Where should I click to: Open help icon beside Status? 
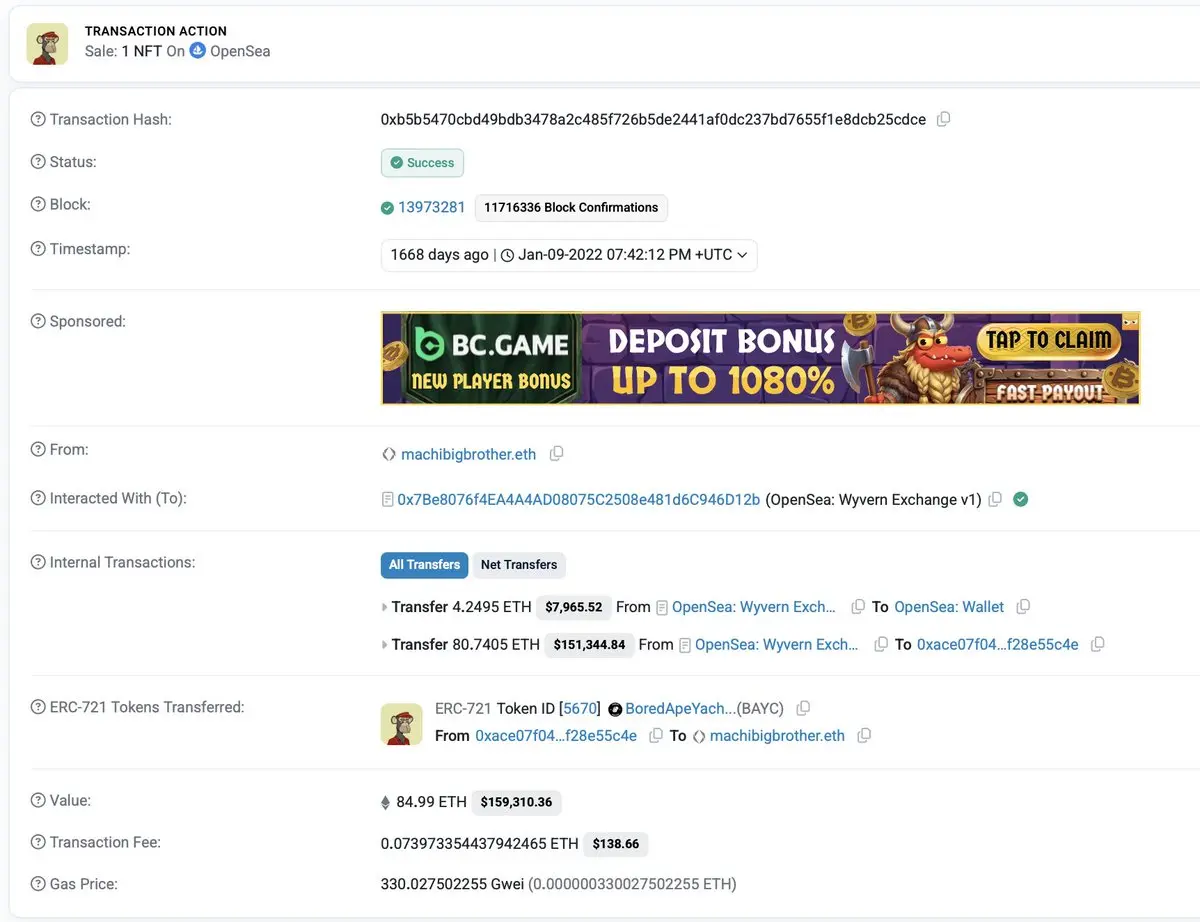(38, 162)
